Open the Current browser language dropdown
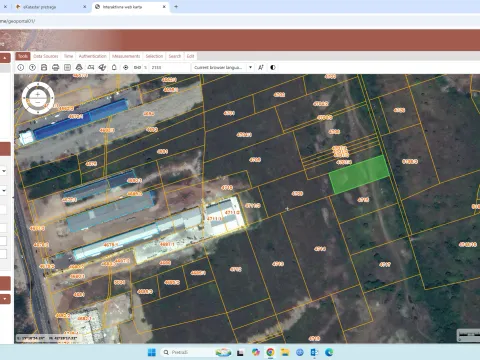 [x=223, y=67]
